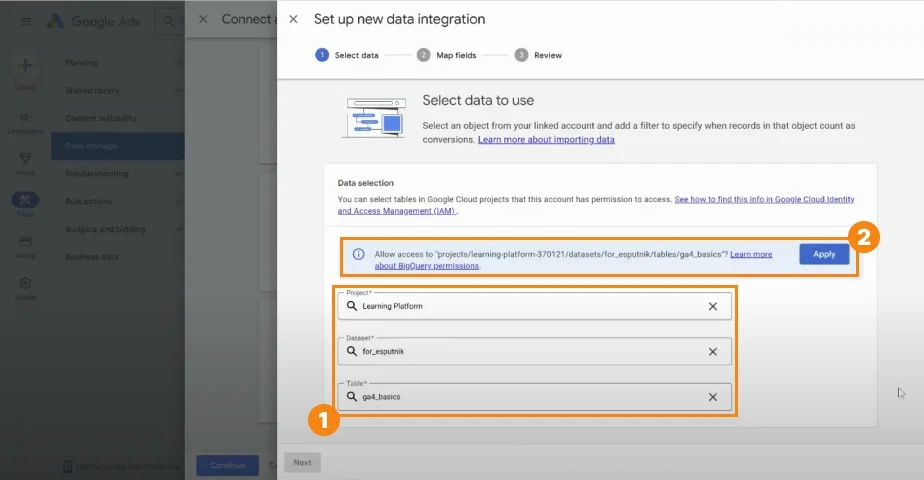Open Learn more about importing data link
The image size is (924, 480).
tap(546, 140)
